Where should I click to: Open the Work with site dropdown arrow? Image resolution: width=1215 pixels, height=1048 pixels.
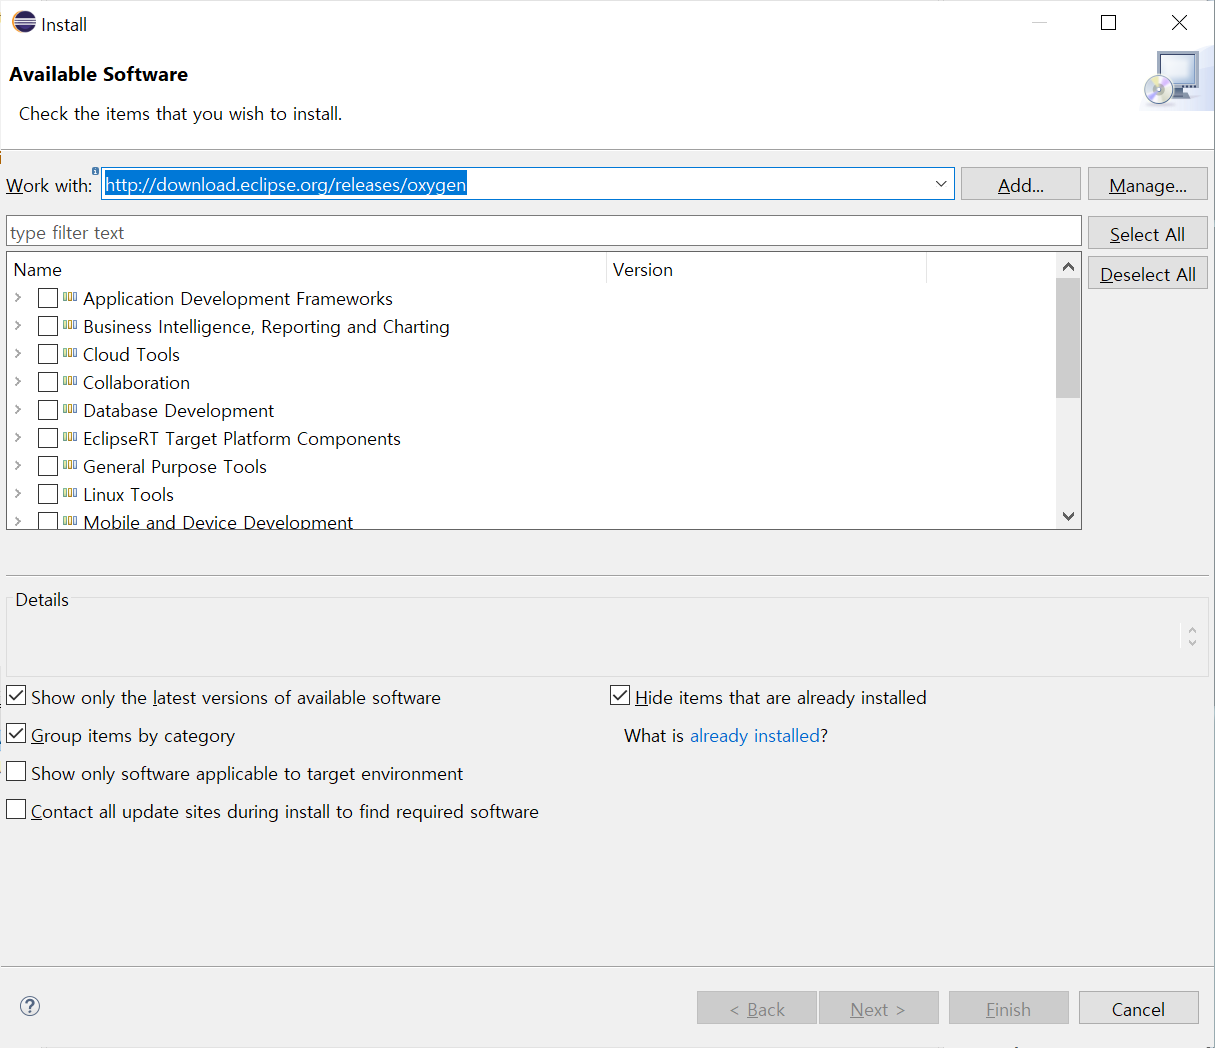(941, 184)
